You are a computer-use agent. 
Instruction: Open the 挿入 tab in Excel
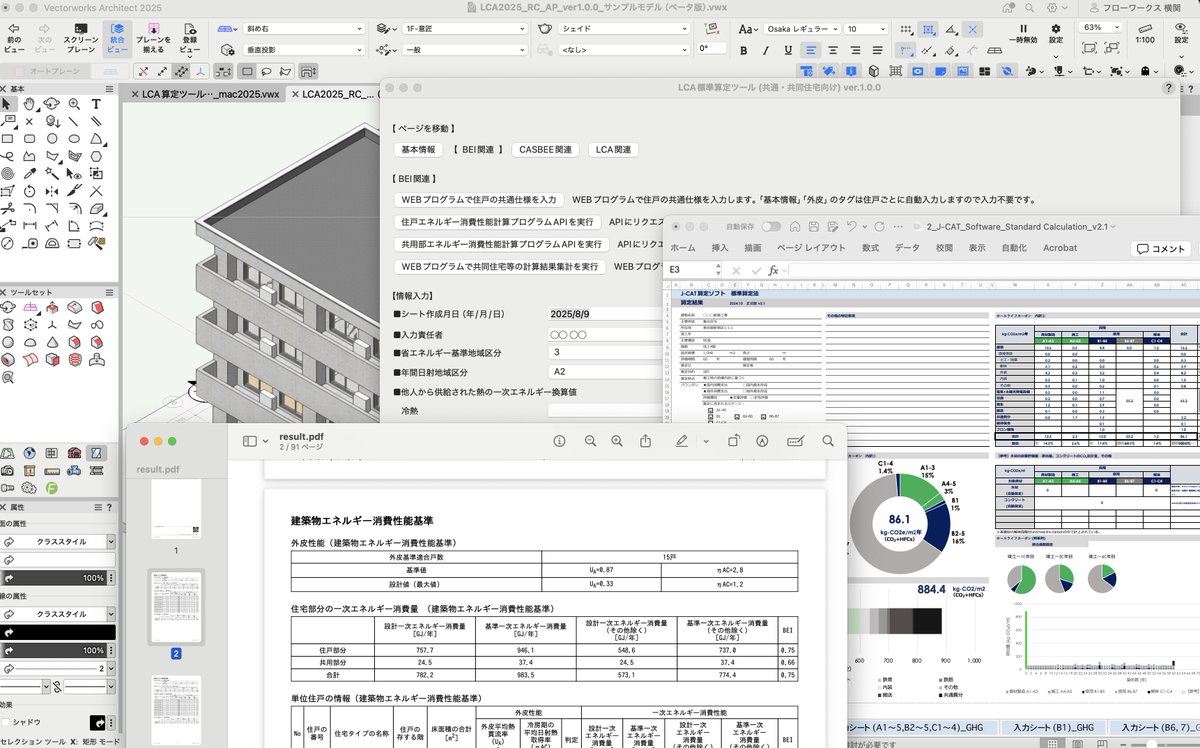(x=720, y=248)
